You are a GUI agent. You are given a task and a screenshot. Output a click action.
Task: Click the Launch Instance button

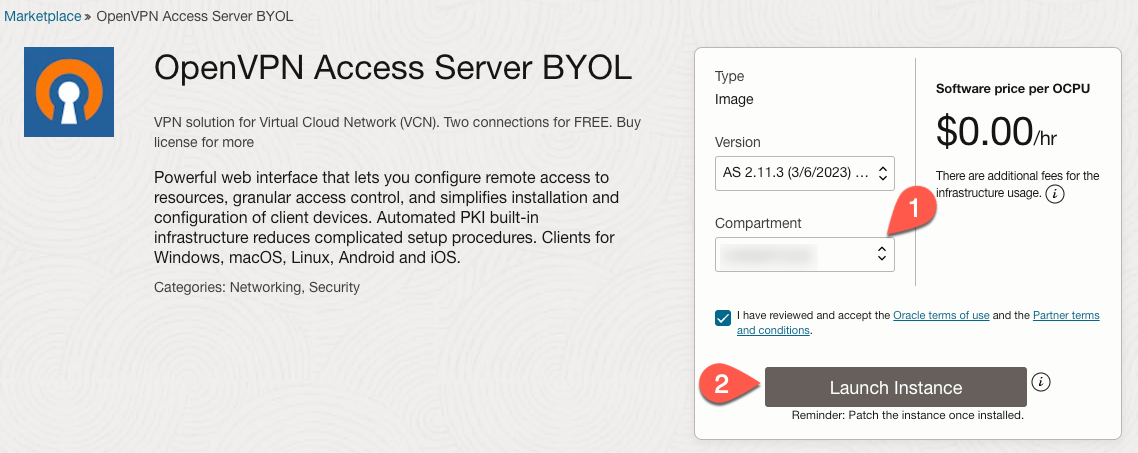point(896,387)
